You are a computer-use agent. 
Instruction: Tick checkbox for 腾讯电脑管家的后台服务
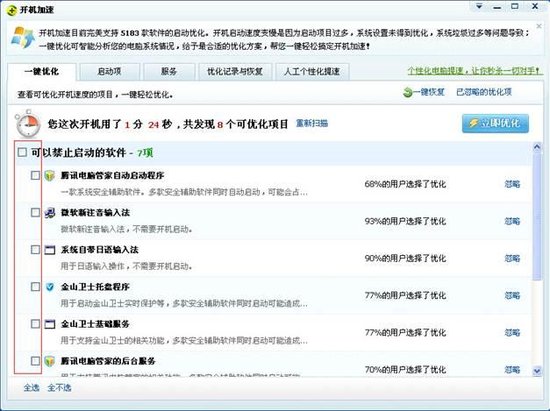point(35,361)
